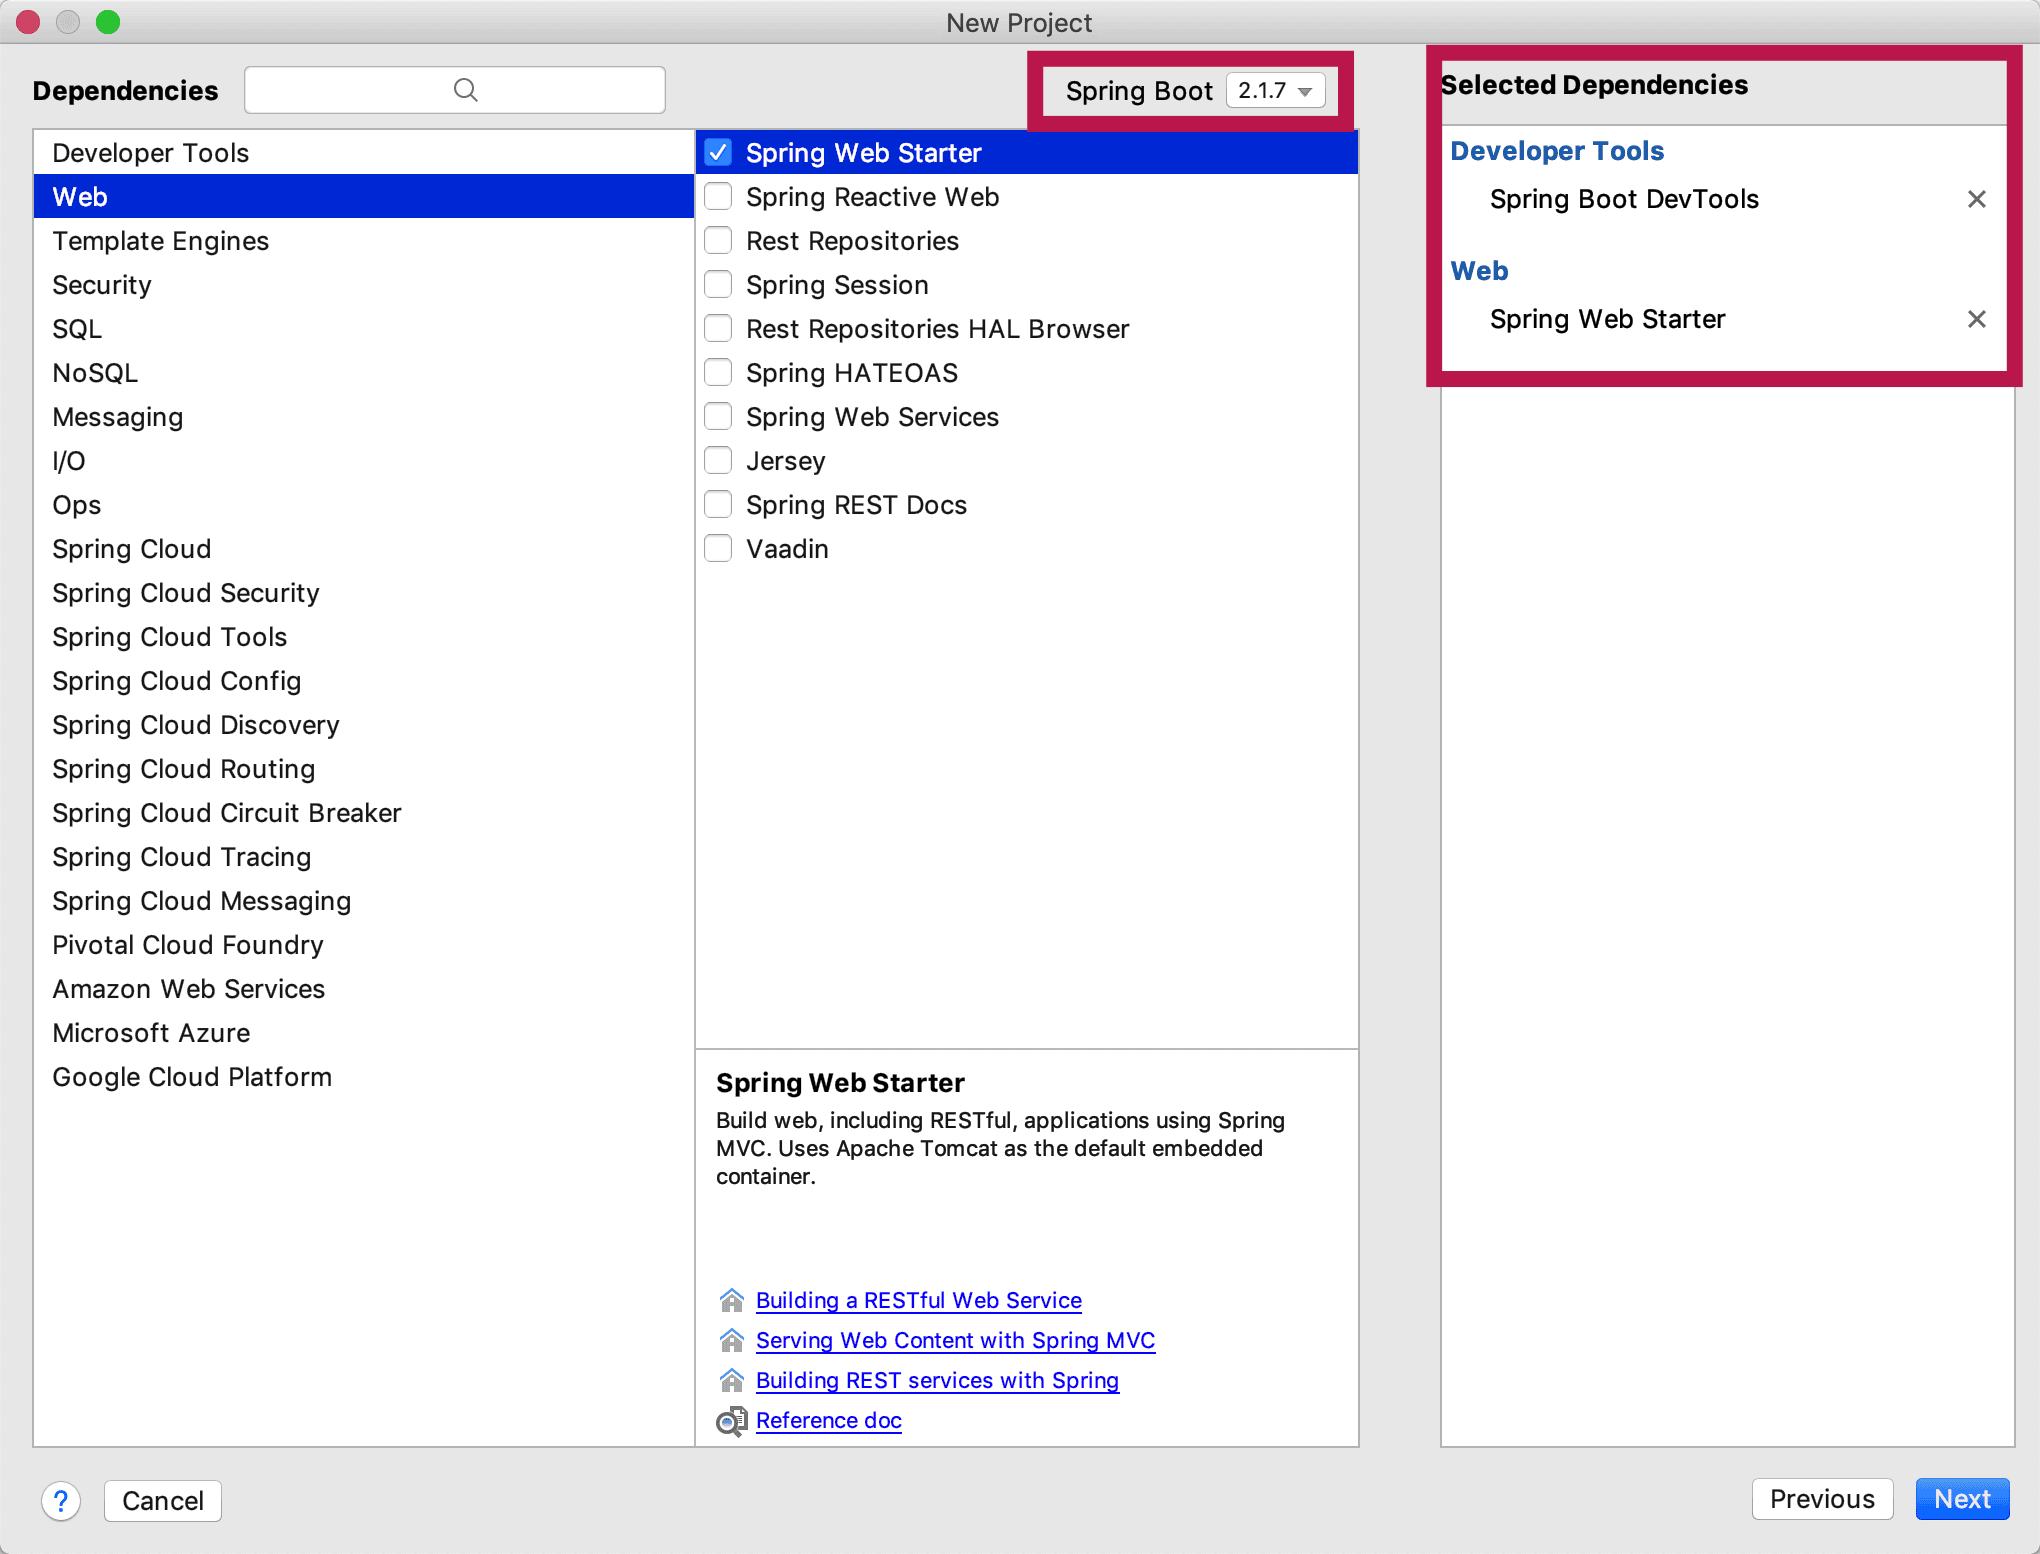
Task: Uncheck the Spring Web Starter checkbox
Action: pos(718,153)
